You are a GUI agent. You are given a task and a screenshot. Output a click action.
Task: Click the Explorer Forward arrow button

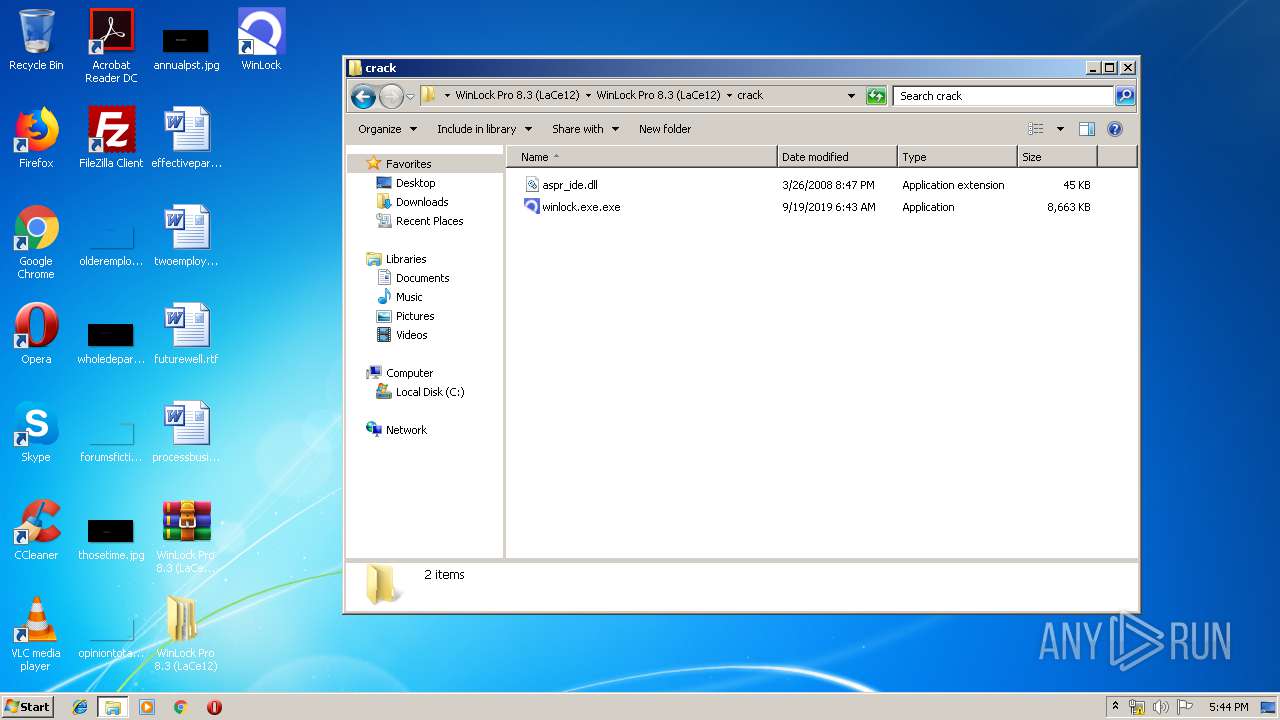(391, 96)
